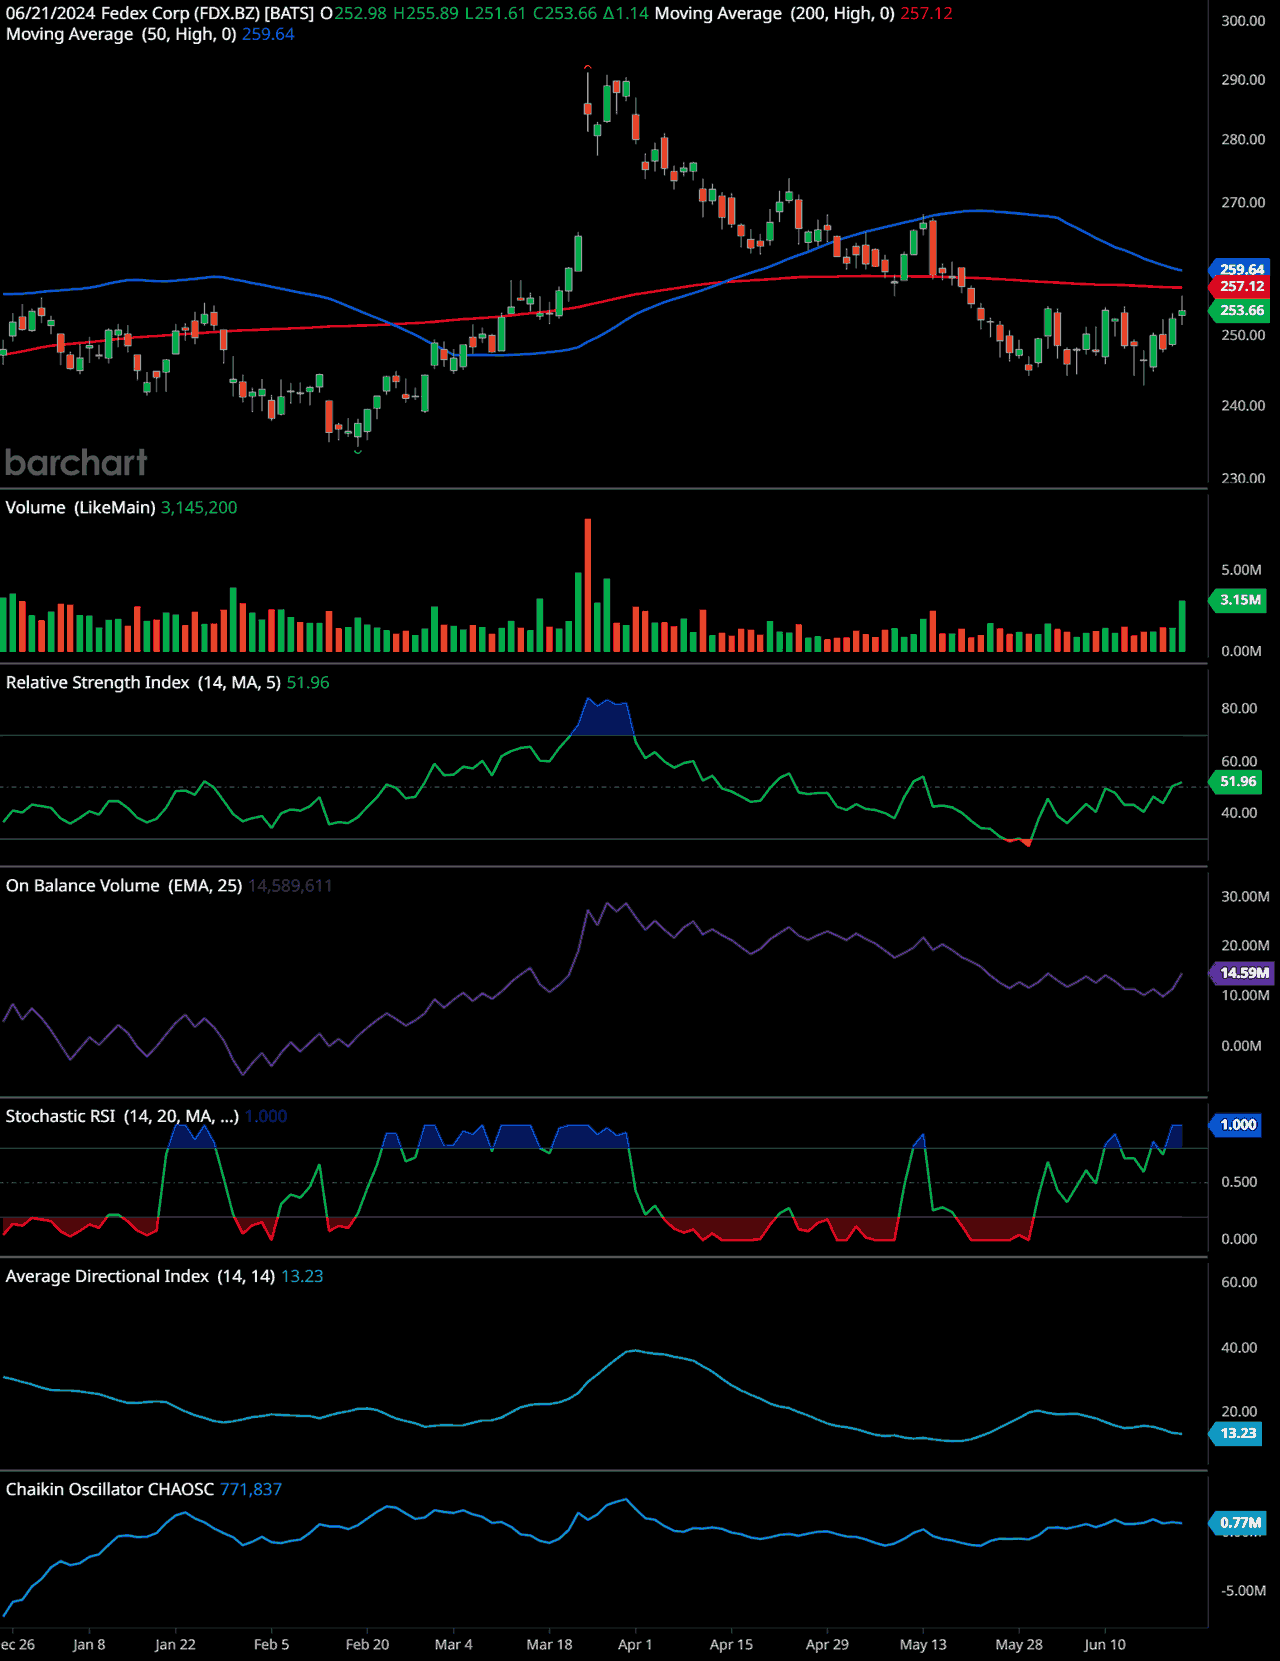This screenshot has height=1661, width=1280.
Task: Click the purple 14.59M axis tag
Action: (1243, 973)
